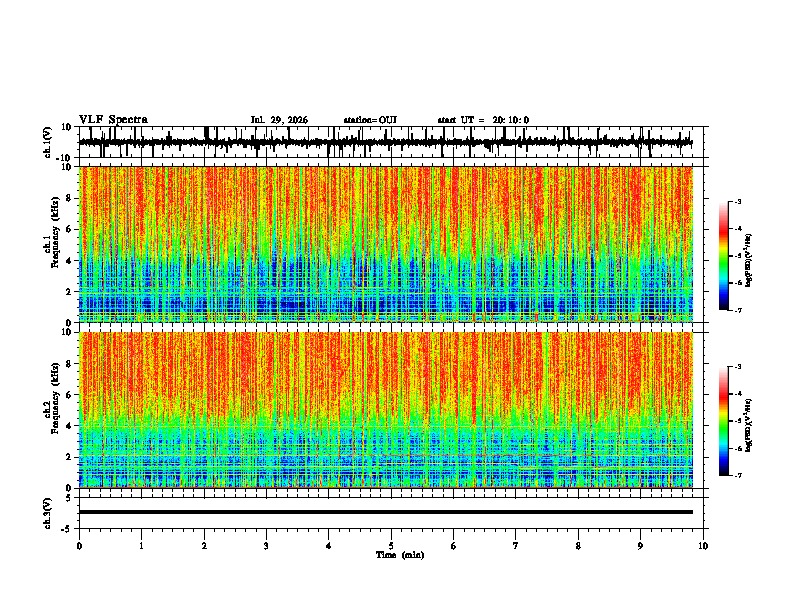792x612 pixels.
Task: Click the 5 minute tick on time axis
Action: [391, 546]
